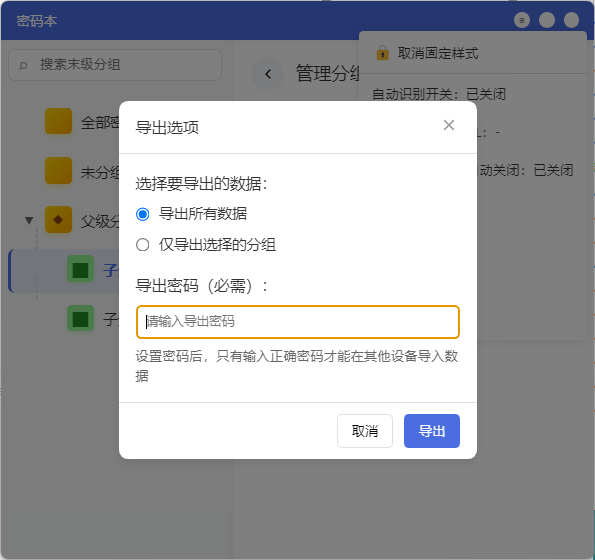Close the 导出选项 dialog with X
Image resolution: width=595 pixels, height=560 pixels.
click(449, 125)
